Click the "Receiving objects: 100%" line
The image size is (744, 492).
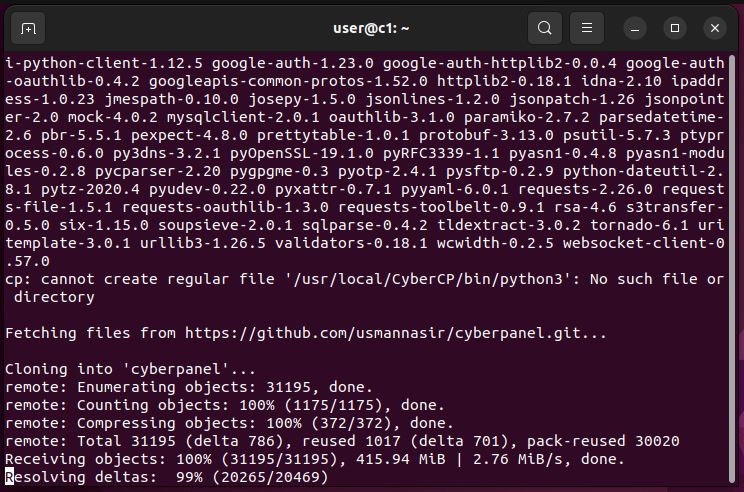[315, 459]
